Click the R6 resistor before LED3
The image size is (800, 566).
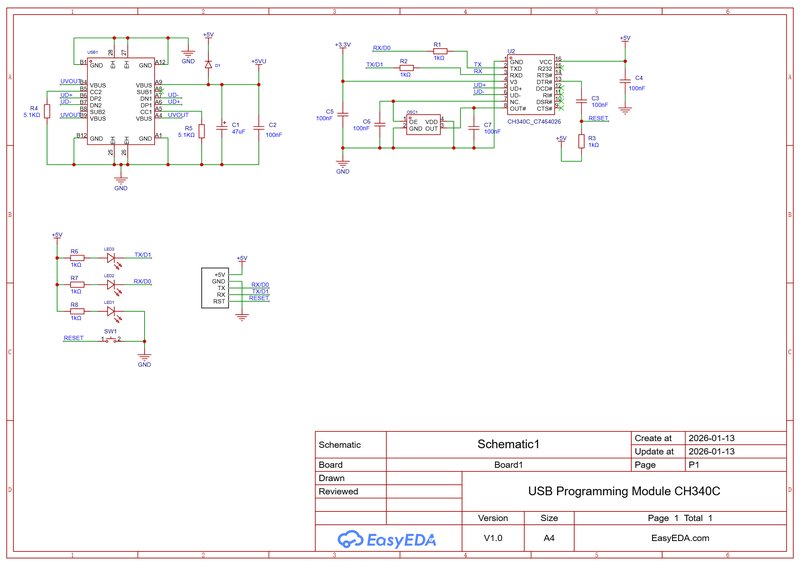pyautogui.click(x=77, y=258)
